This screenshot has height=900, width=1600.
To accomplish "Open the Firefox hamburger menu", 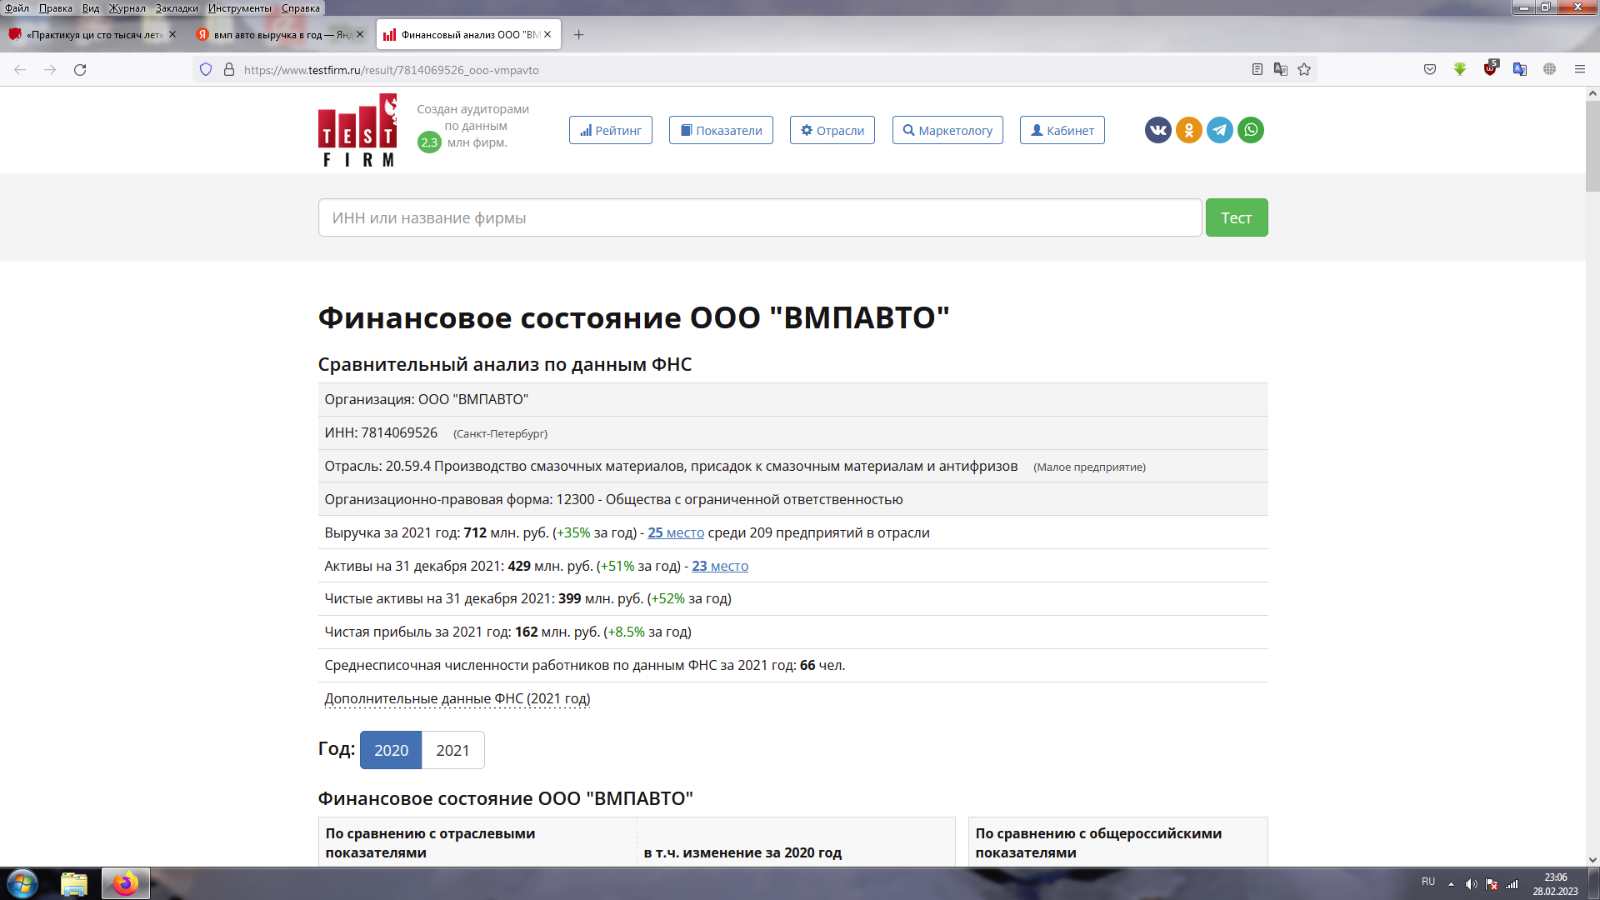I will 1580,70.
